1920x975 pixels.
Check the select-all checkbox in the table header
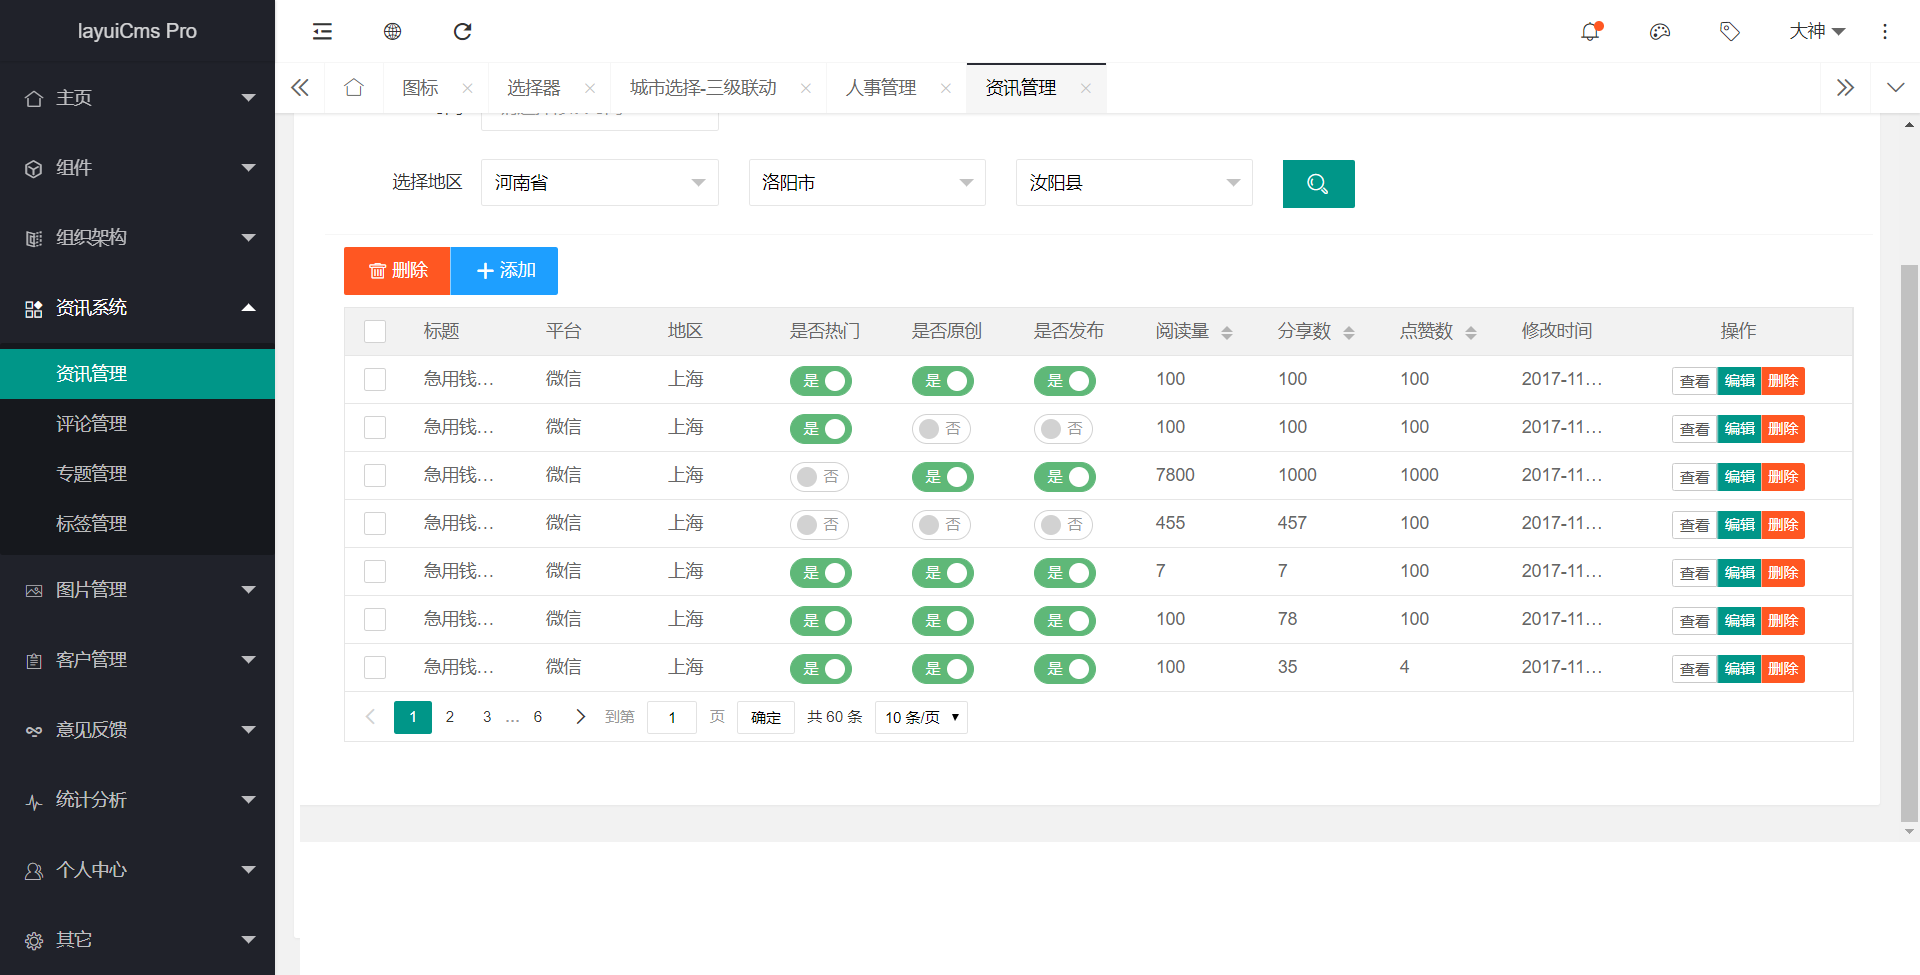tap(374, 331)
